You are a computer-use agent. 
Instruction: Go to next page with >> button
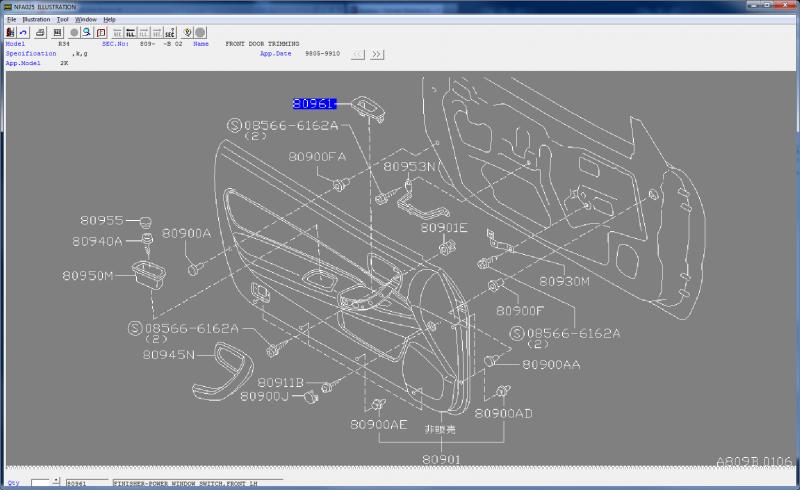point(377,54)
